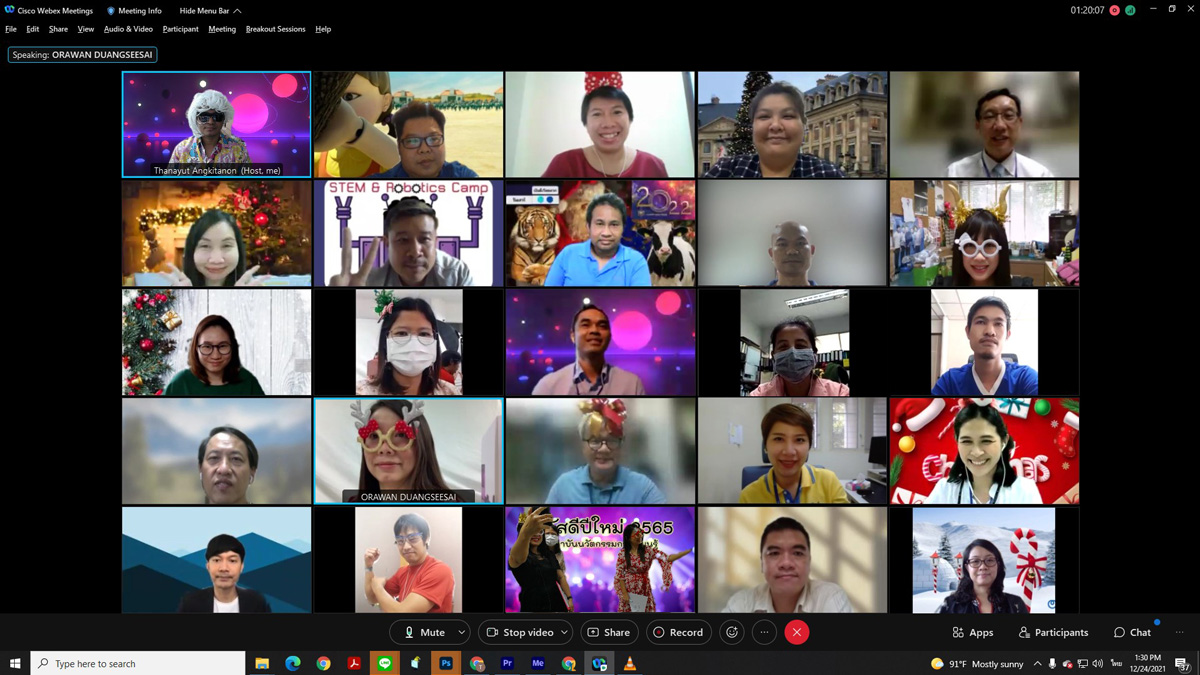Expand audio options arrow beside Mute
This screenshot has height=675, width=1200.
[461, 632]
